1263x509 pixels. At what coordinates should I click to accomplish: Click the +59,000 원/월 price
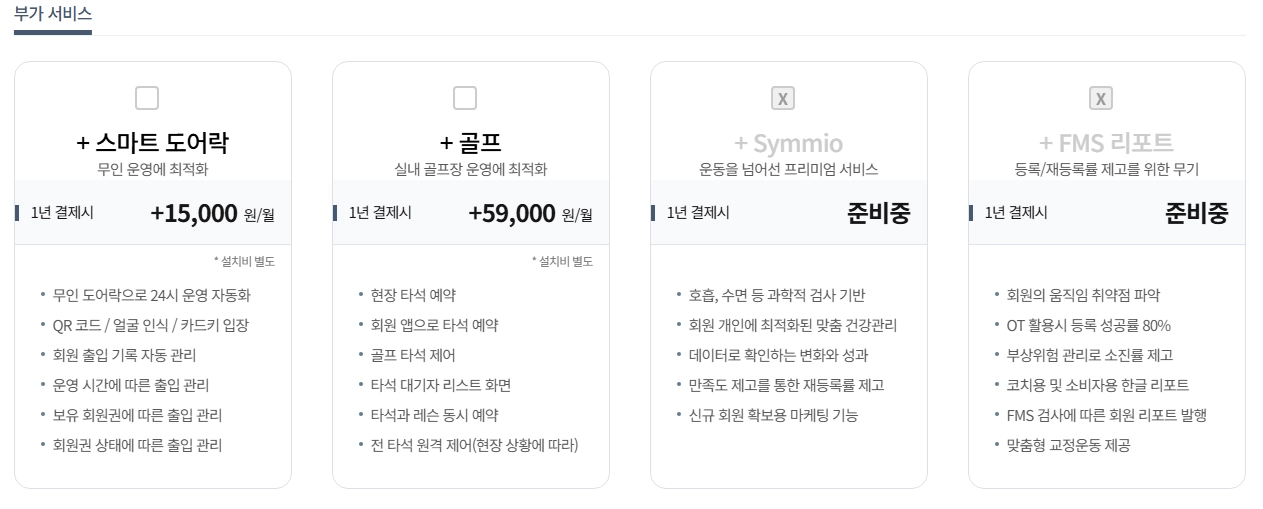[530, 213]
